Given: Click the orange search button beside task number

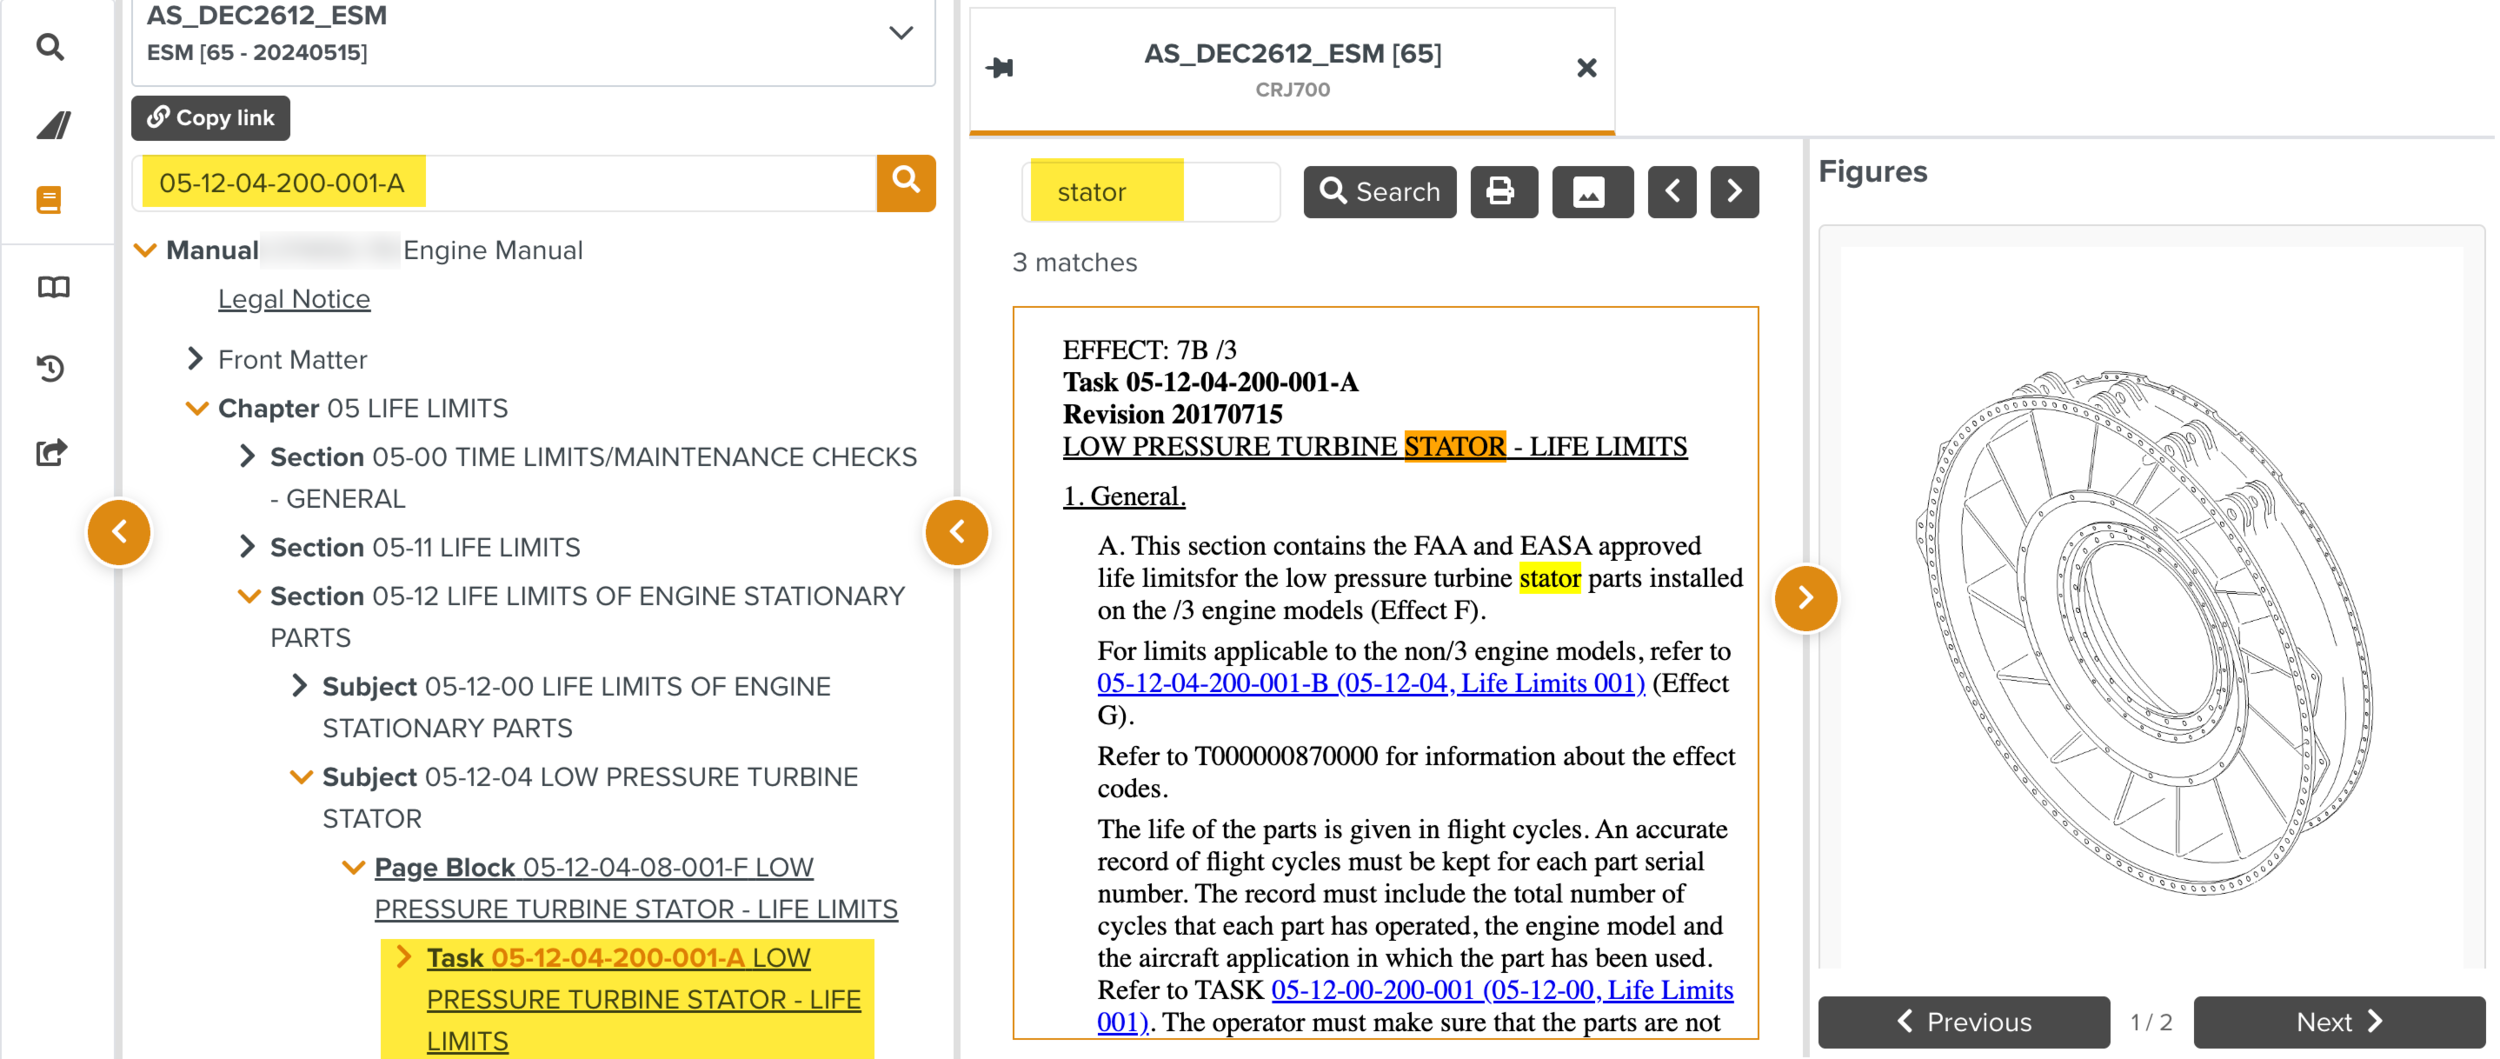Looking at the screenshot, I should click(905, 182).
